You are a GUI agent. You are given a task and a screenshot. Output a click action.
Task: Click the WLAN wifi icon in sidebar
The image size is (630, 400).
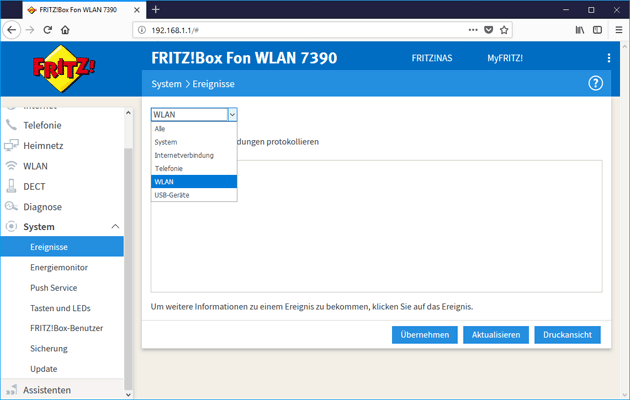11,166
